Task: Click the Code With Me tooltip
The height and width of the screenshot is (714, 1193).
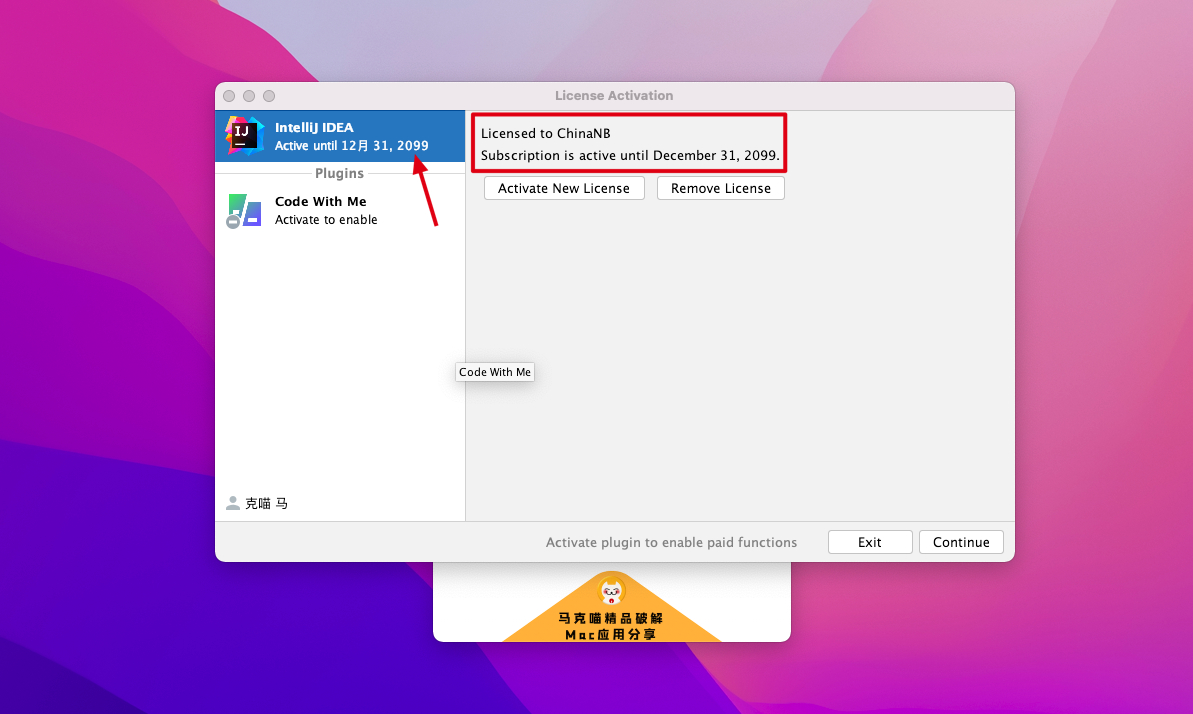Action: tap(495, 372)
